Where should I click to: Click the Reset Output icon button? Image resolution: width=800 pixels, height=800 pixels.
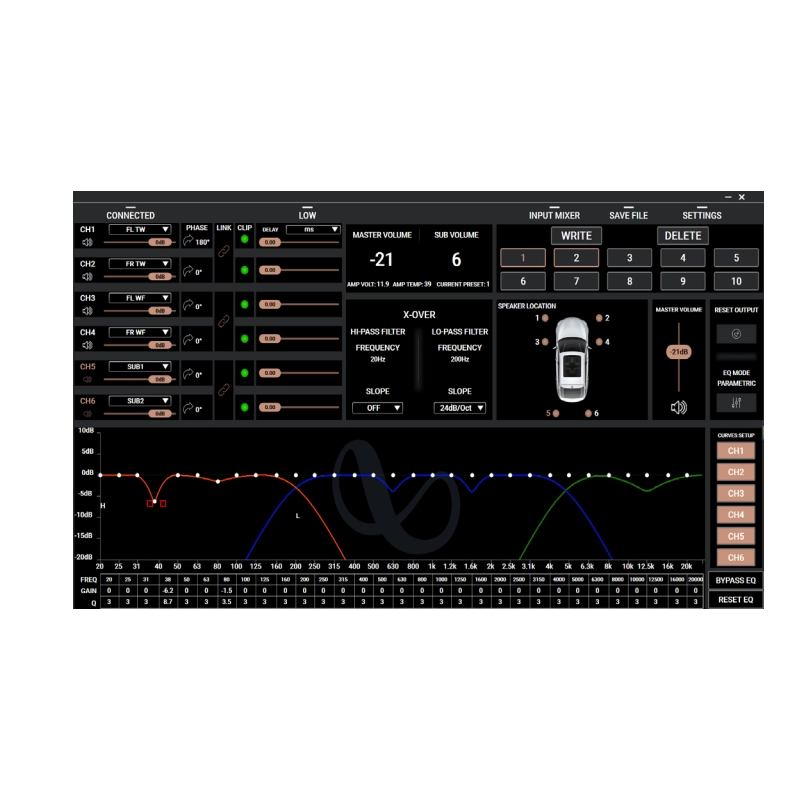pos(736,334)
